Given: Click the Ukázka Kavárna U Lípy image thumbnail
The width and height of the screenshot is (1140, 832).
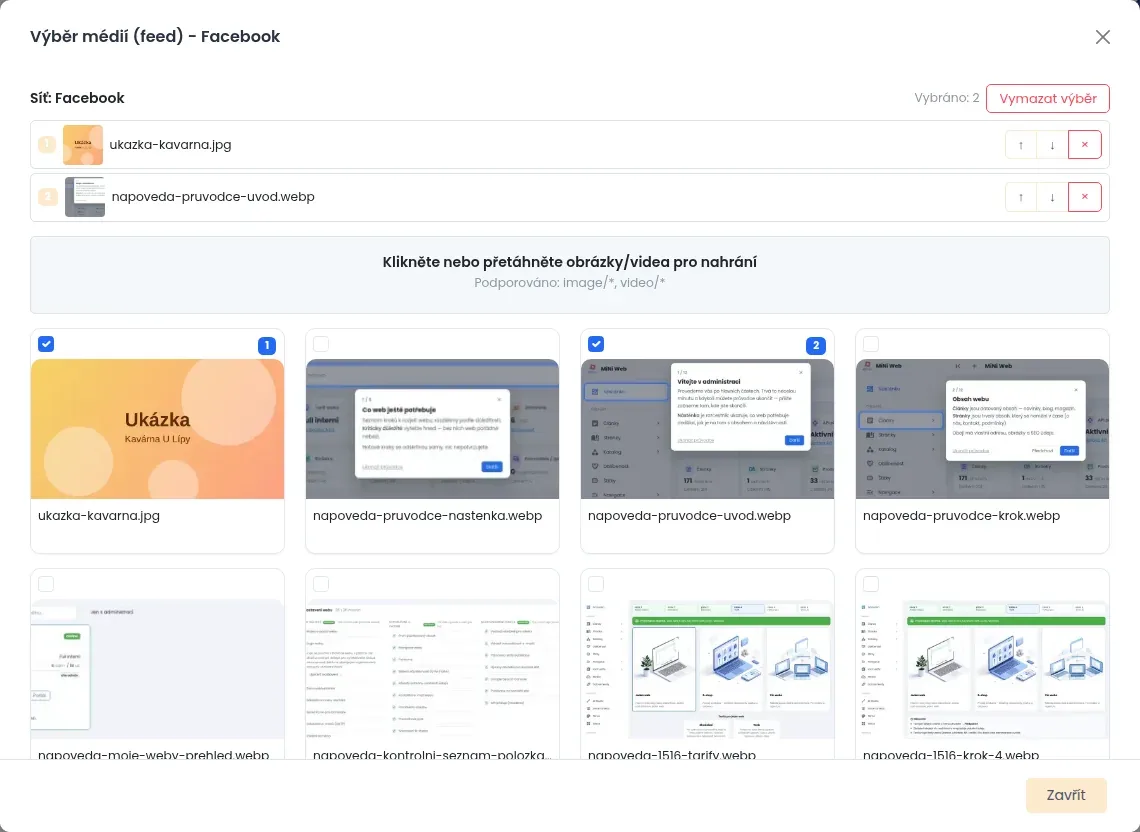Looking at the screenshot, I should coord(157,429).
